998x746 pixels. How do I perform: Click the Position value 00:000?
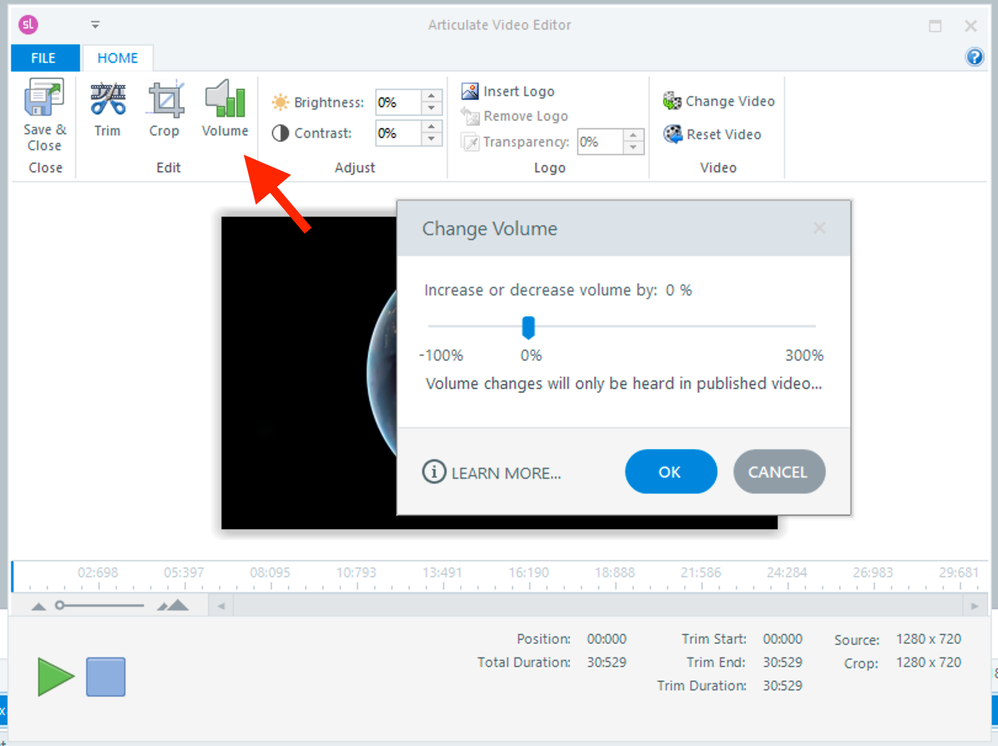point(607,638)
